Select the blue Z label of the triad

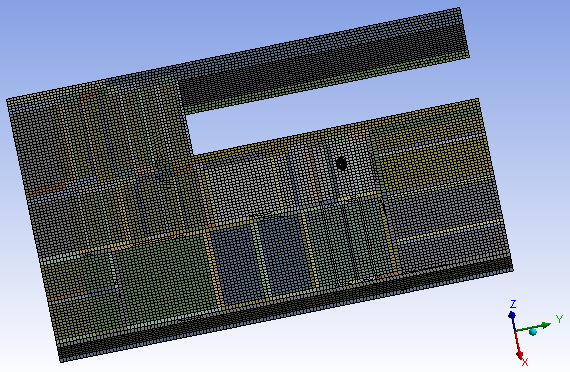coord(513,304)
